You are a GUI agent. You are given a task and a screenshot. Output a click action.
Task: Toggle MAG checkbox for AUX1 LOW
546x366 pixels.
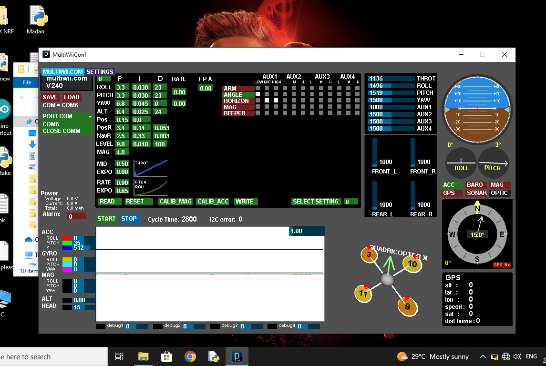click(x=258, y=107)
